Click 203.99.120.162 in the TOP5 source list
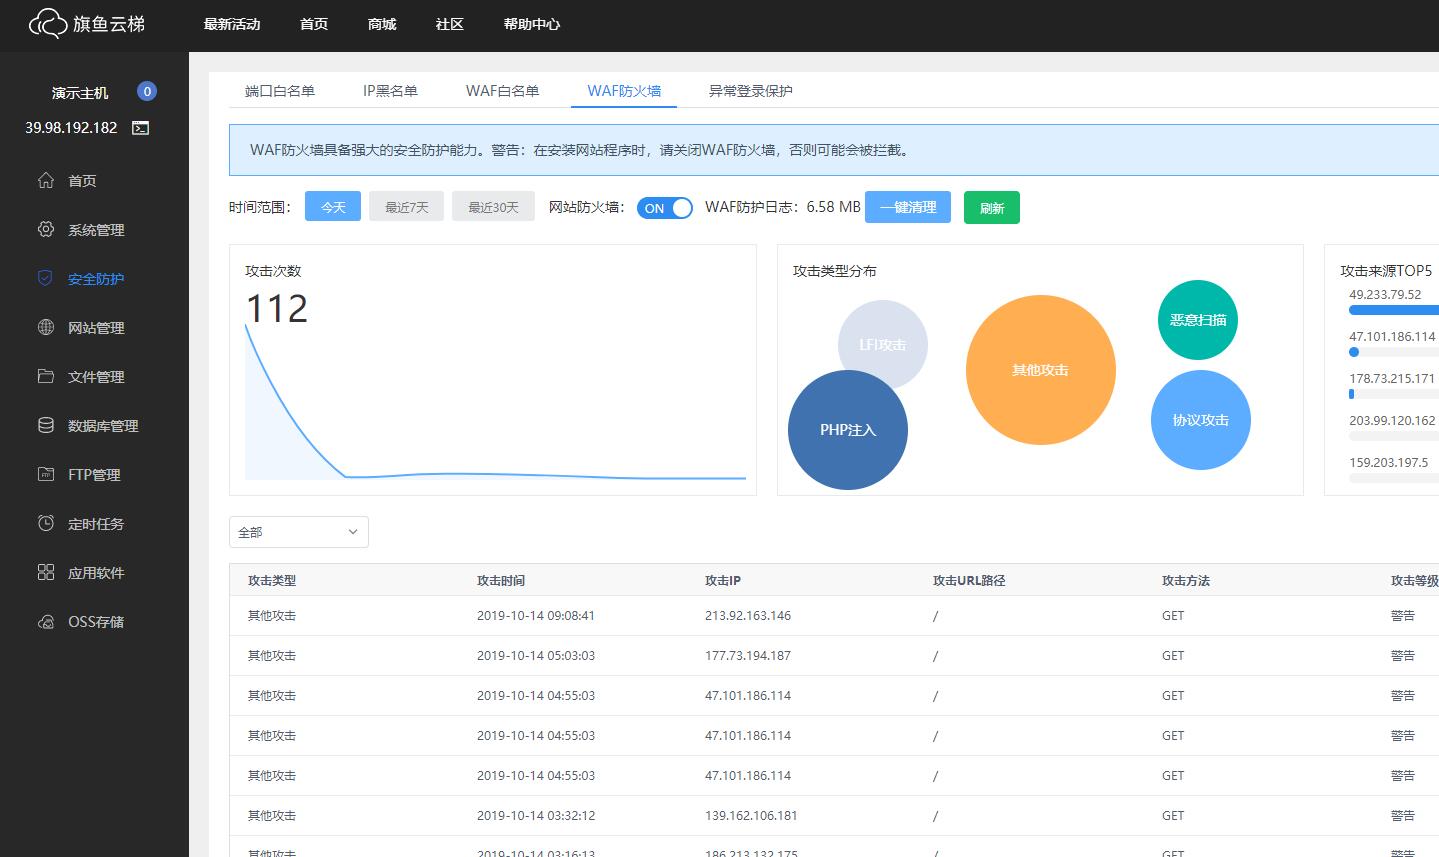The height and width of the screenshot is (857, 1439). coord(1392,421)
